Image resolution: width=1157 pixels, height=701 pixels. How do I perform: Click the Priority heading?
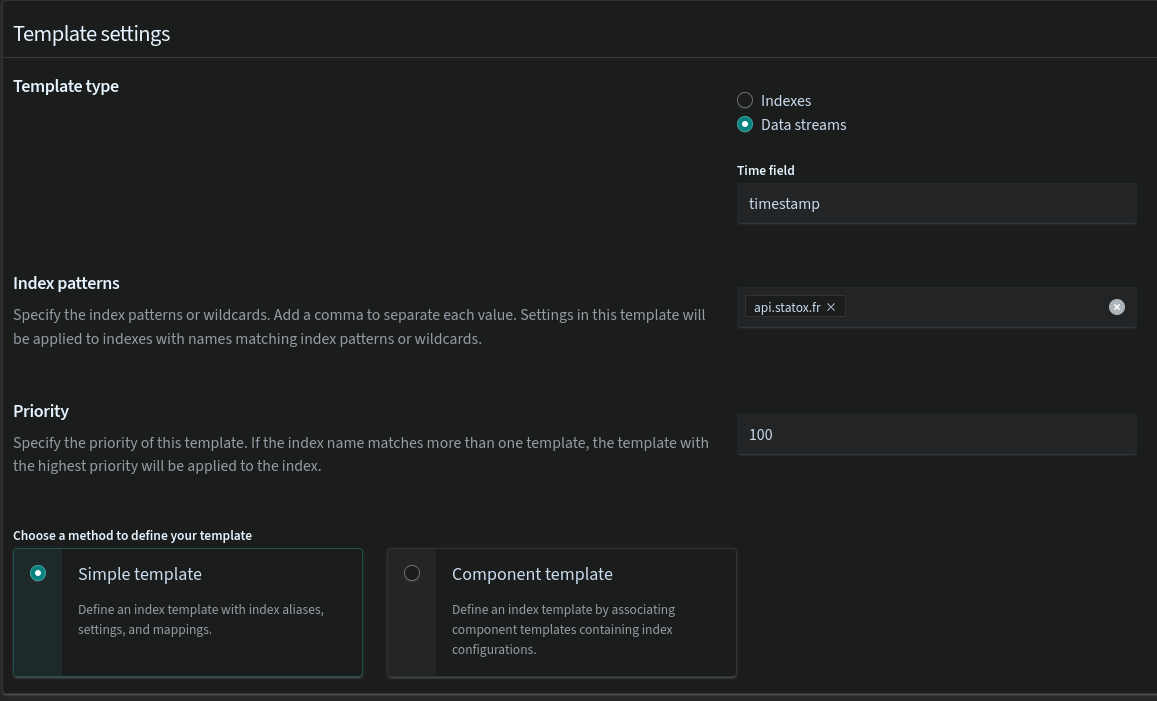[41, 411]
